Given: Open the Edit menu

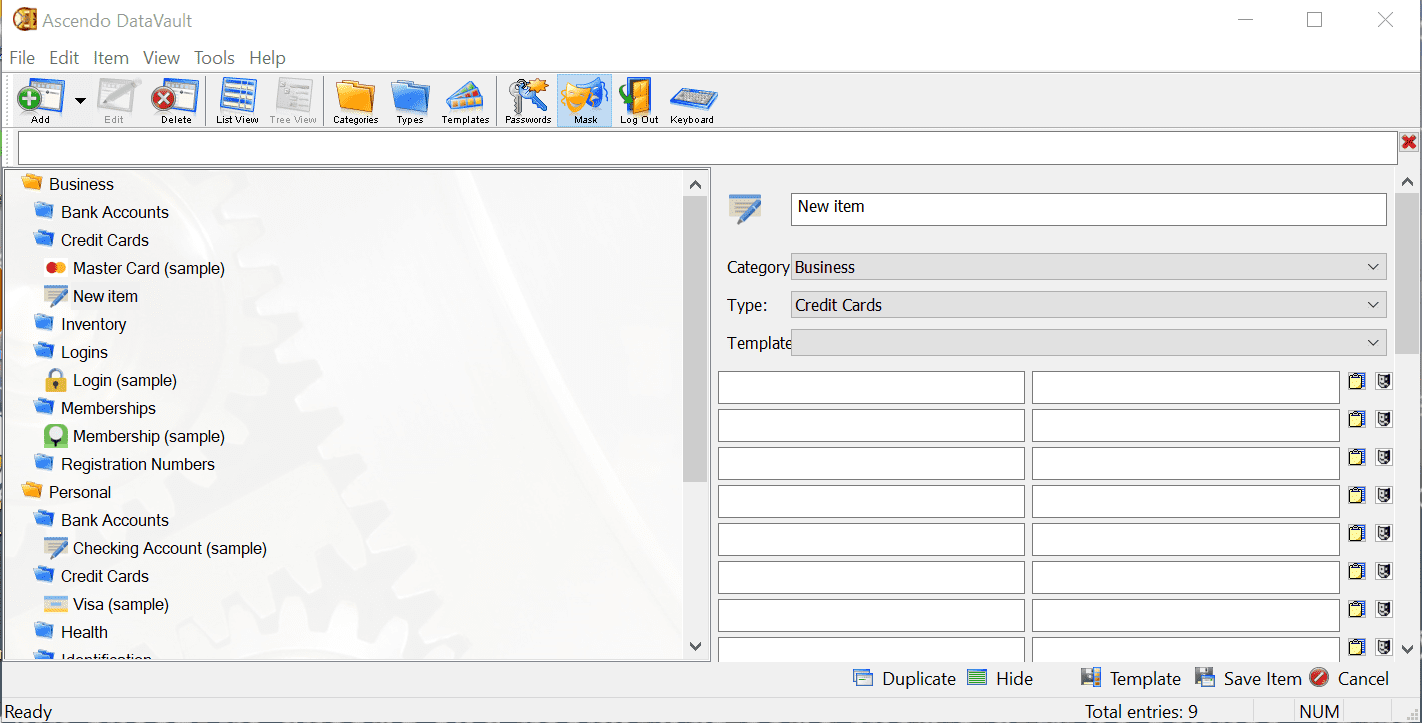Looking at the screenshot, I should [64, 58].
